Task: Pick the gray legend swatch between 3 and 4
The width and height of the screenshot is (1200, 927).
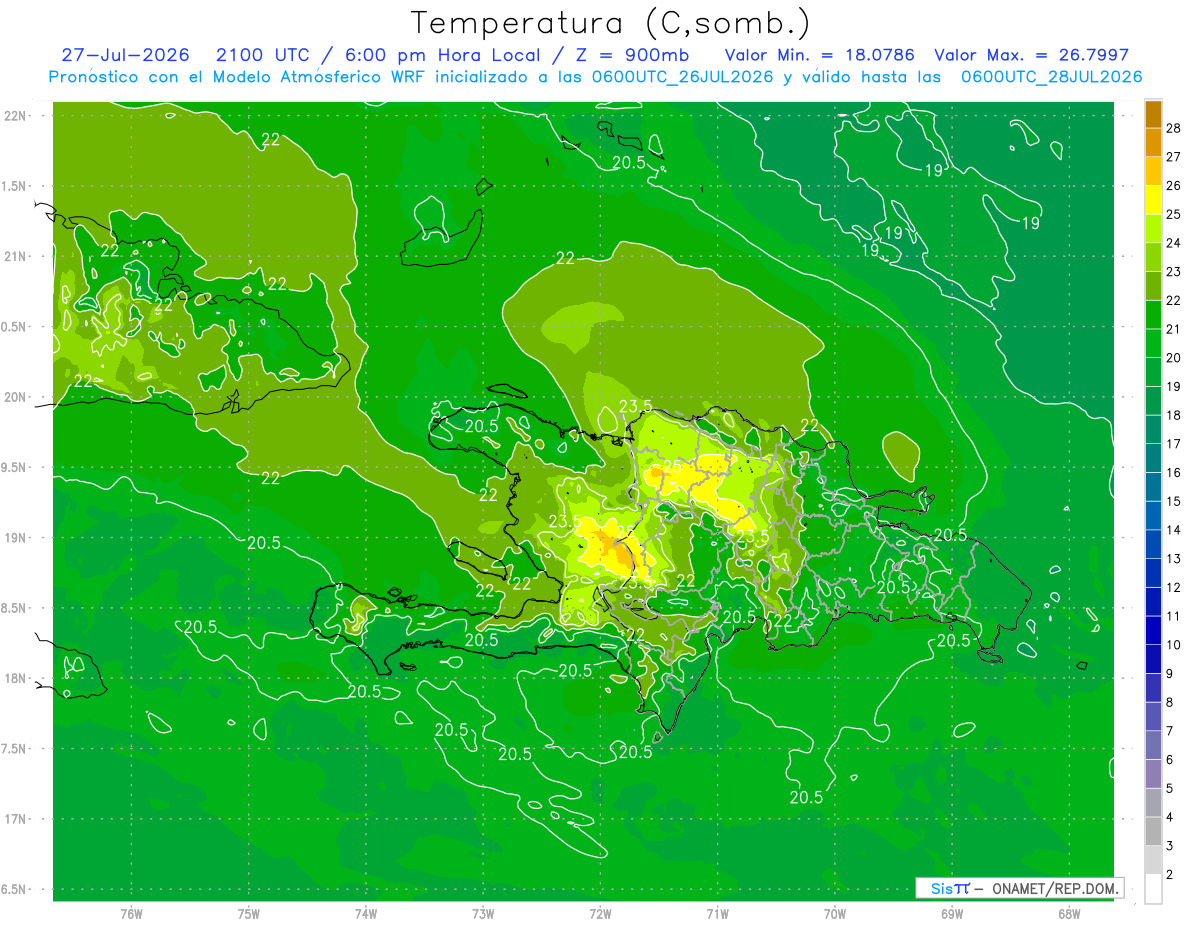Action: [x=1153, y=831]
